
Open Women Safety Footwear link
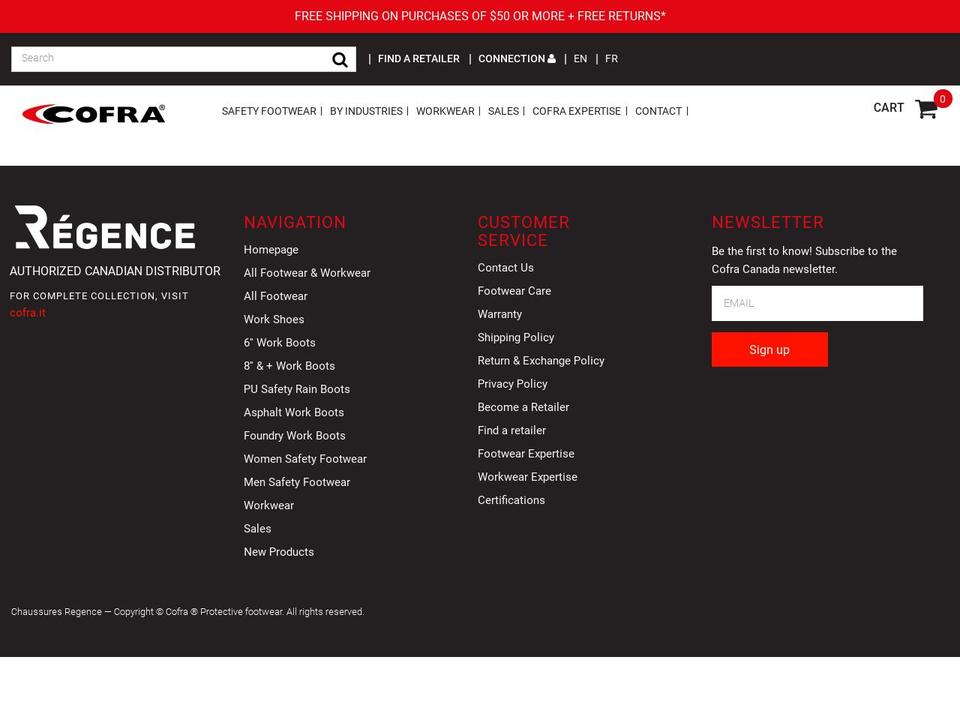(305, 459)
